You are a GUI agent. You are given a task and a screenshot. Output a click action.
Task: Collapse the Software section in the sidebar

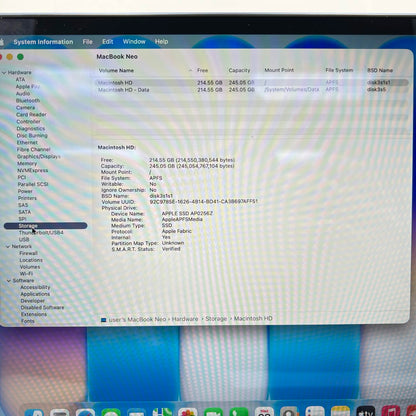point(9,281)
